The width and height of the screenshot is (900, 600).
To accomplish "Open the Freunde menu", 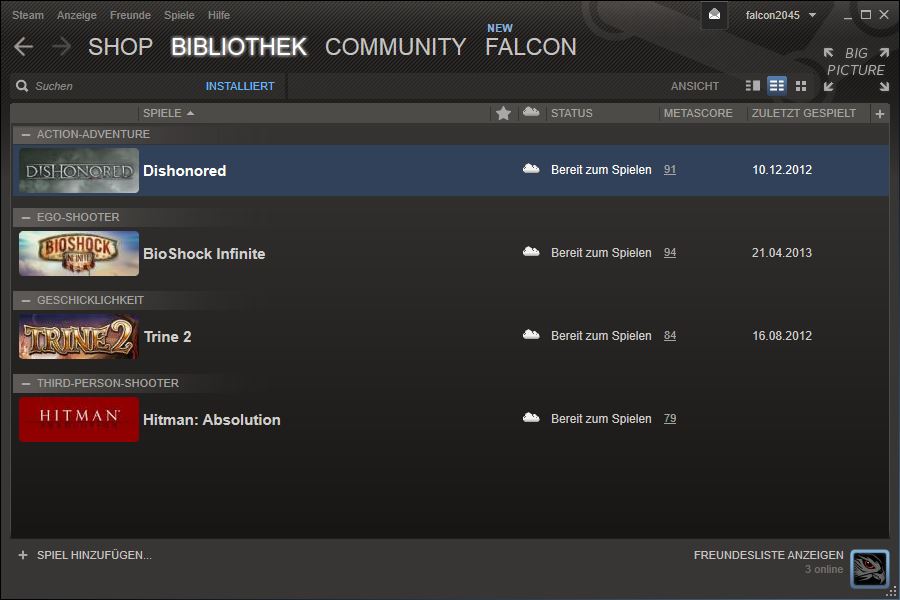I will pos(130,16).
